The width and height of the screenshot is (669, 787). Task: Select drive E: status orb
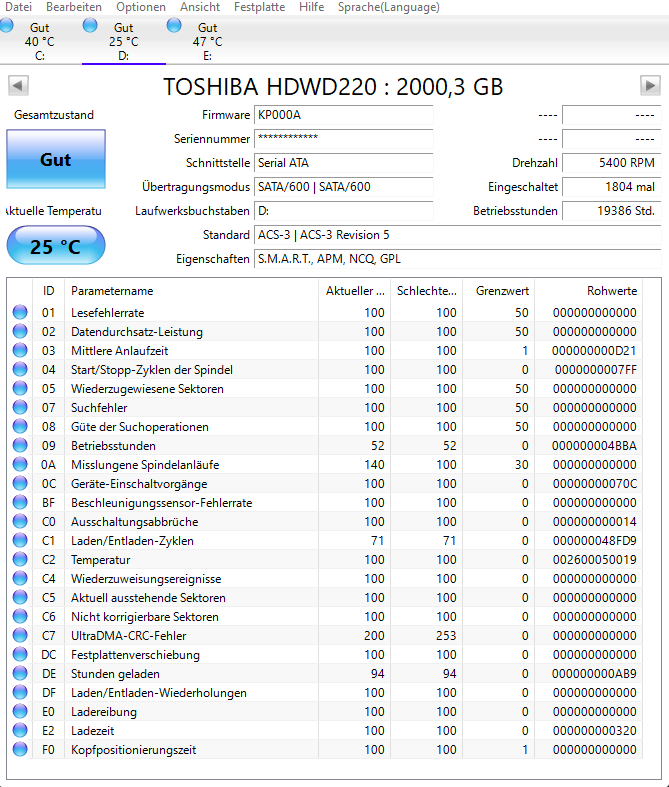(x=174, y=25)
